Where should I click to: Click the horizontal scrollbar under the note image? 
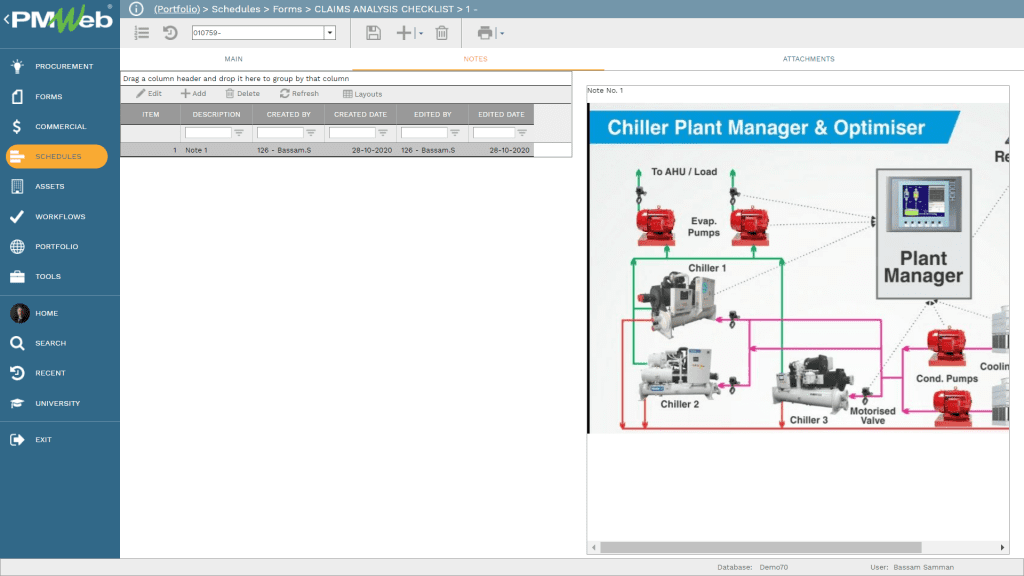pos(761,547)
